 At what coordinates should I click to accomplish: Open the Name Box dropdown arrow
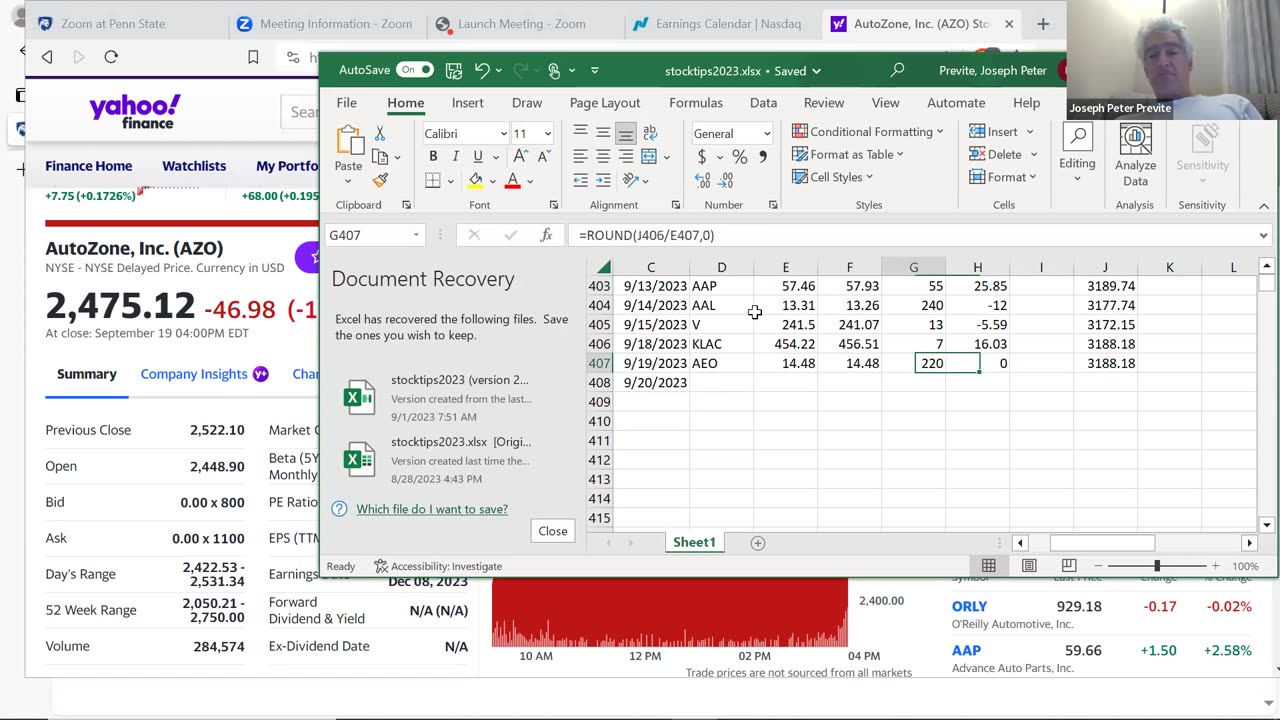tap(416, 235)
